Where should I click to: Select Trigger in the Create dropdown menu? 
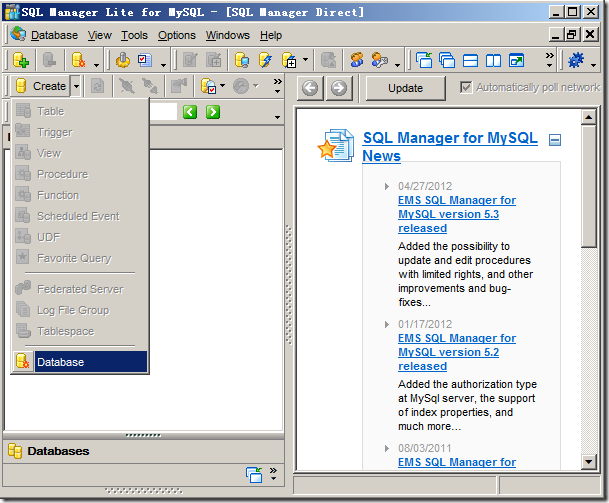click(x=80, y=132)
